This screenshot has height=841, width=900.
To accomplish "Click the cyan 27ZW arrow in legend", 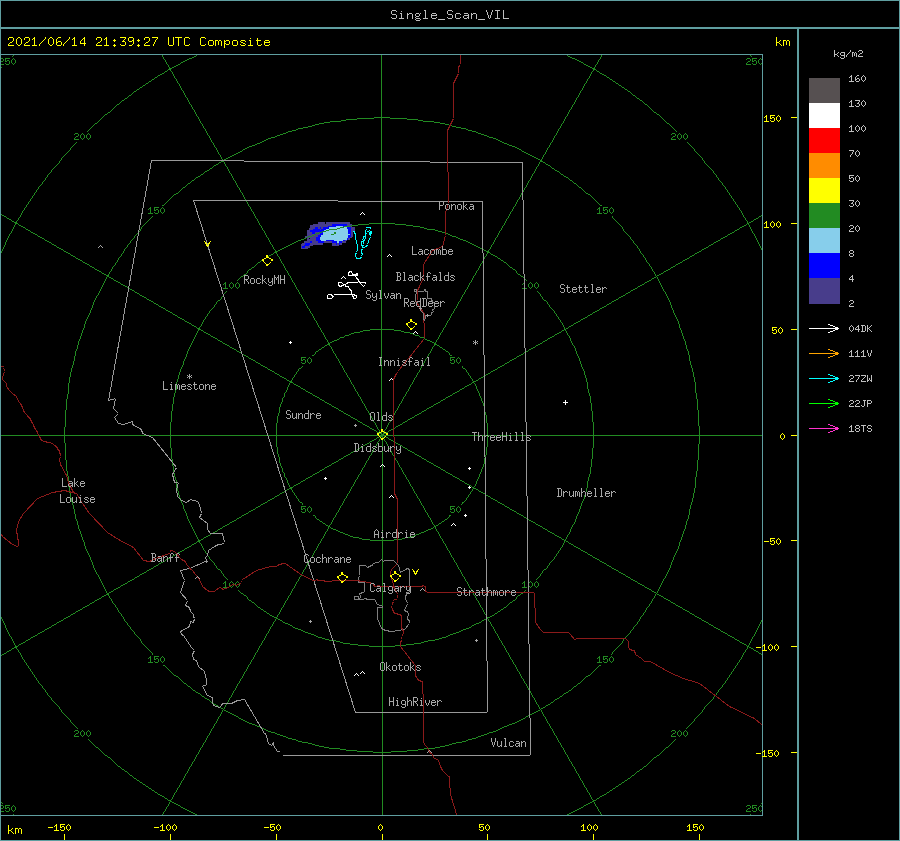I will pyautogui.click(x=824, y=379).
